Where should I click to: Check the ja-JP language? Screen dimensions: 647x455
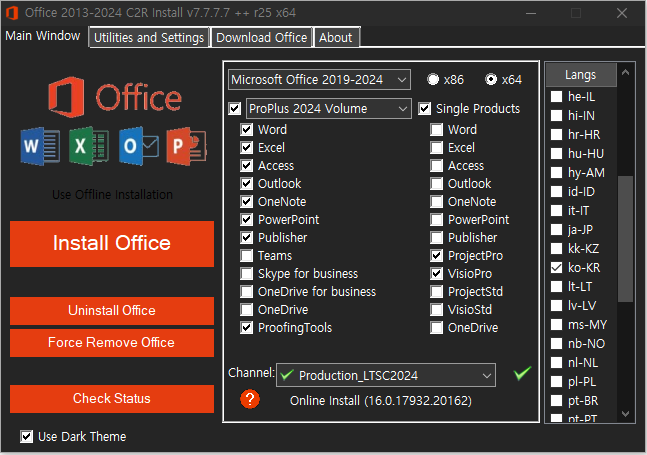[x=557, y=229]
